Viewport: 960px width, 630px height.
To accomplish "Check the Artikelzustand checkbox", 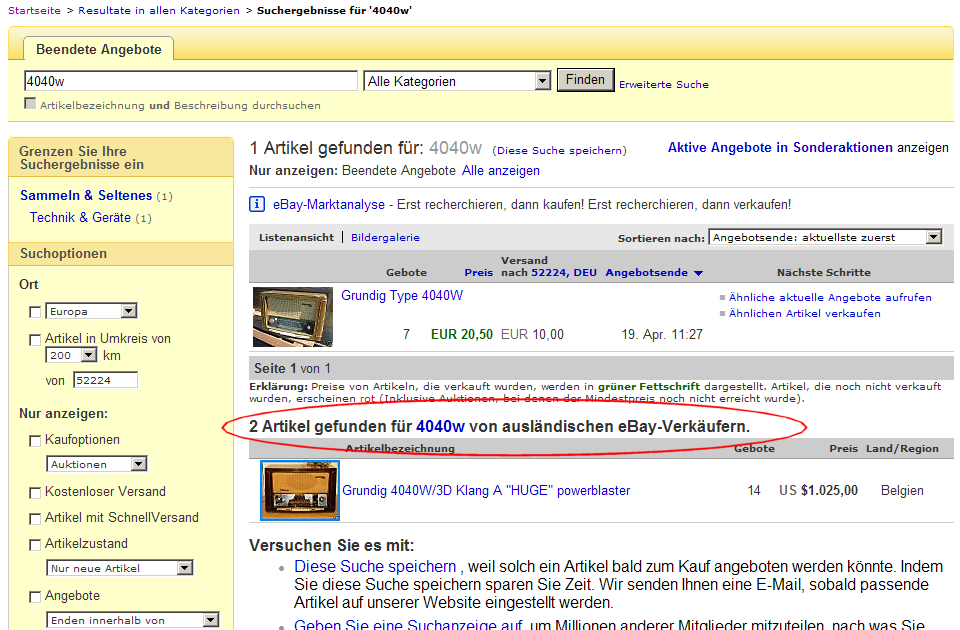I will point(35,544).
